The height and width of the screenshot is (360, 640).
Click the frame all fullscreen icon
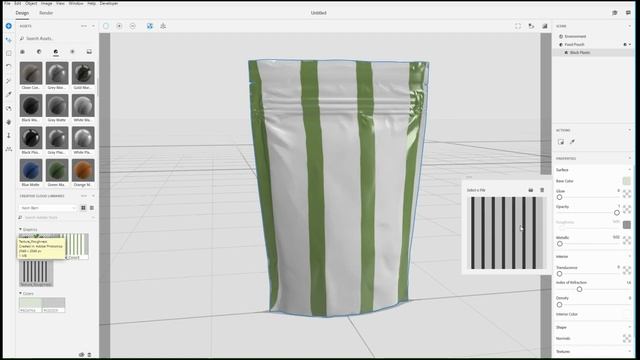518,26
